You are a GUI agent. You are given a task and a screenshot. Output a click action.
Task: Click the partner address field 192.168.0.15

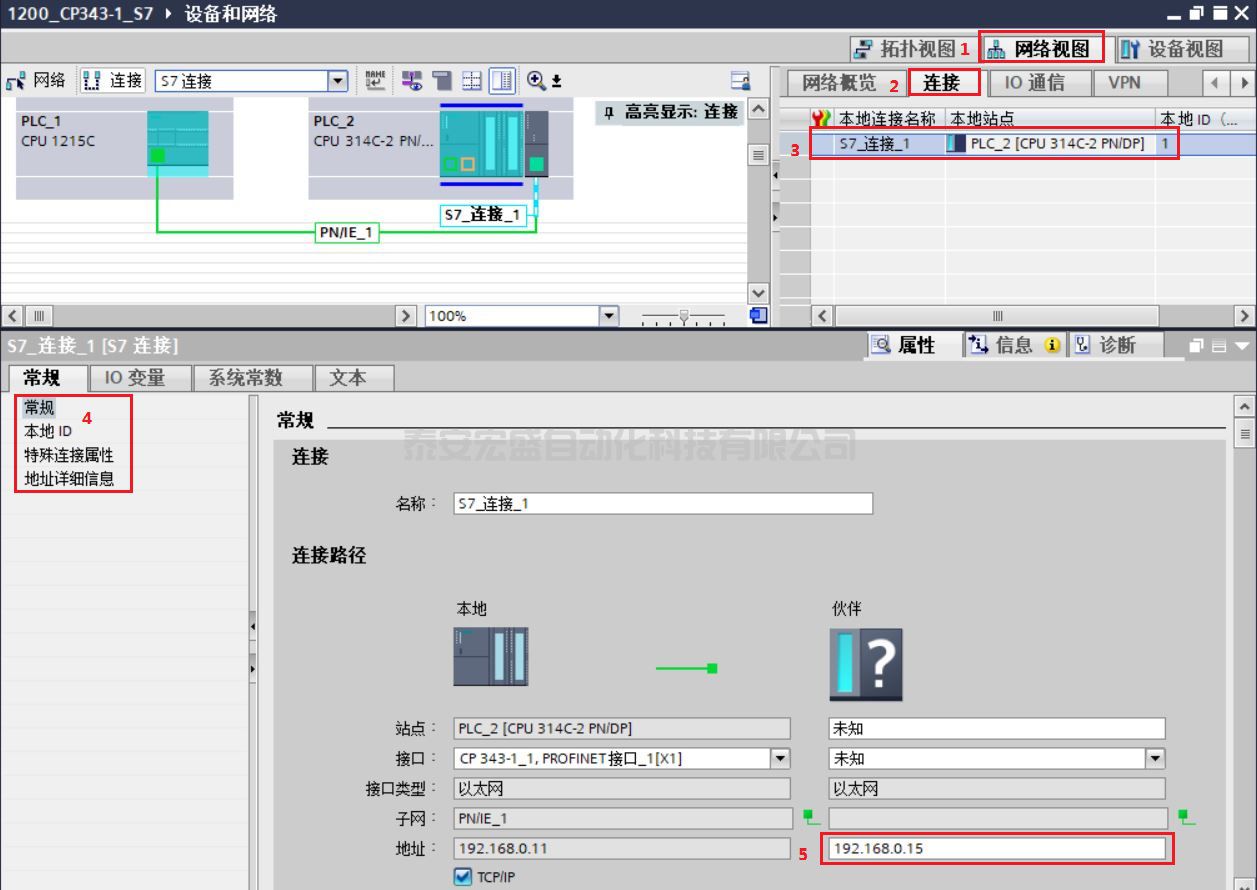996,849
